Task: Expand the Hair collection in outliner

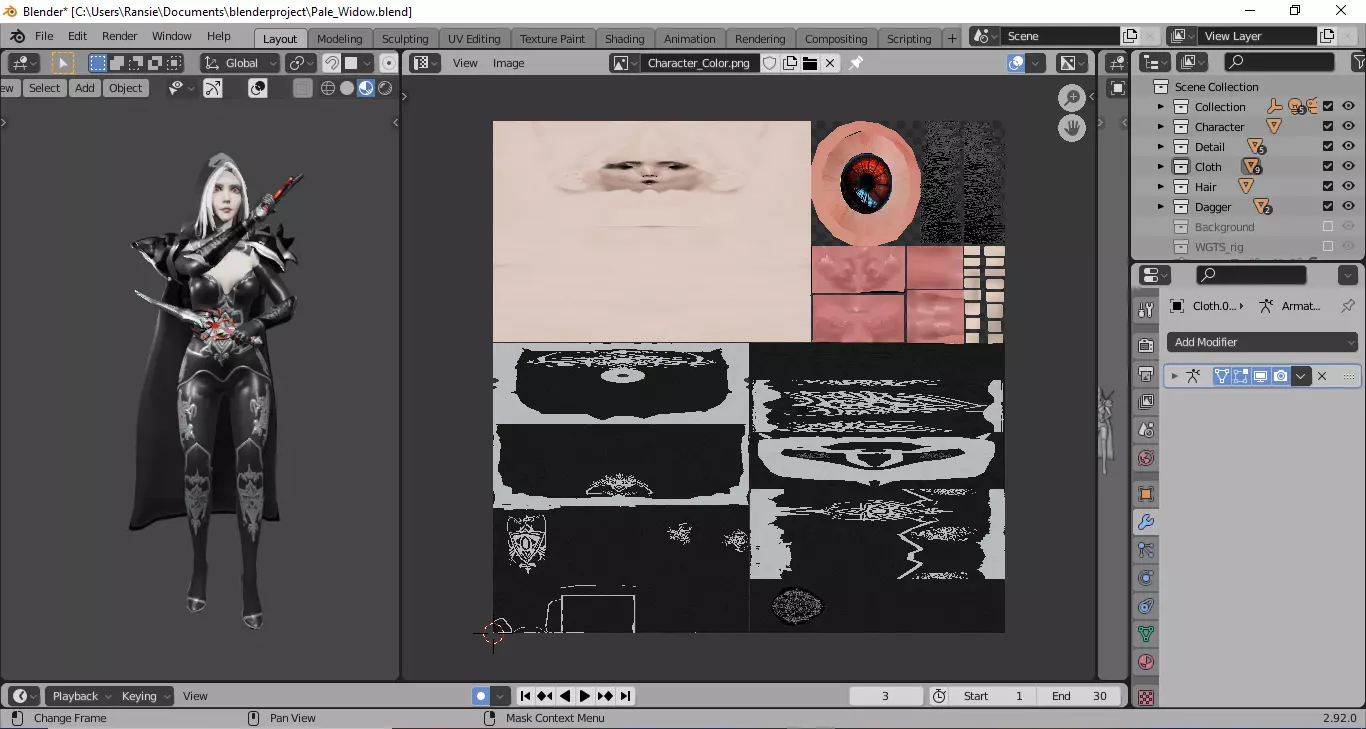Action: [1161, 187]
